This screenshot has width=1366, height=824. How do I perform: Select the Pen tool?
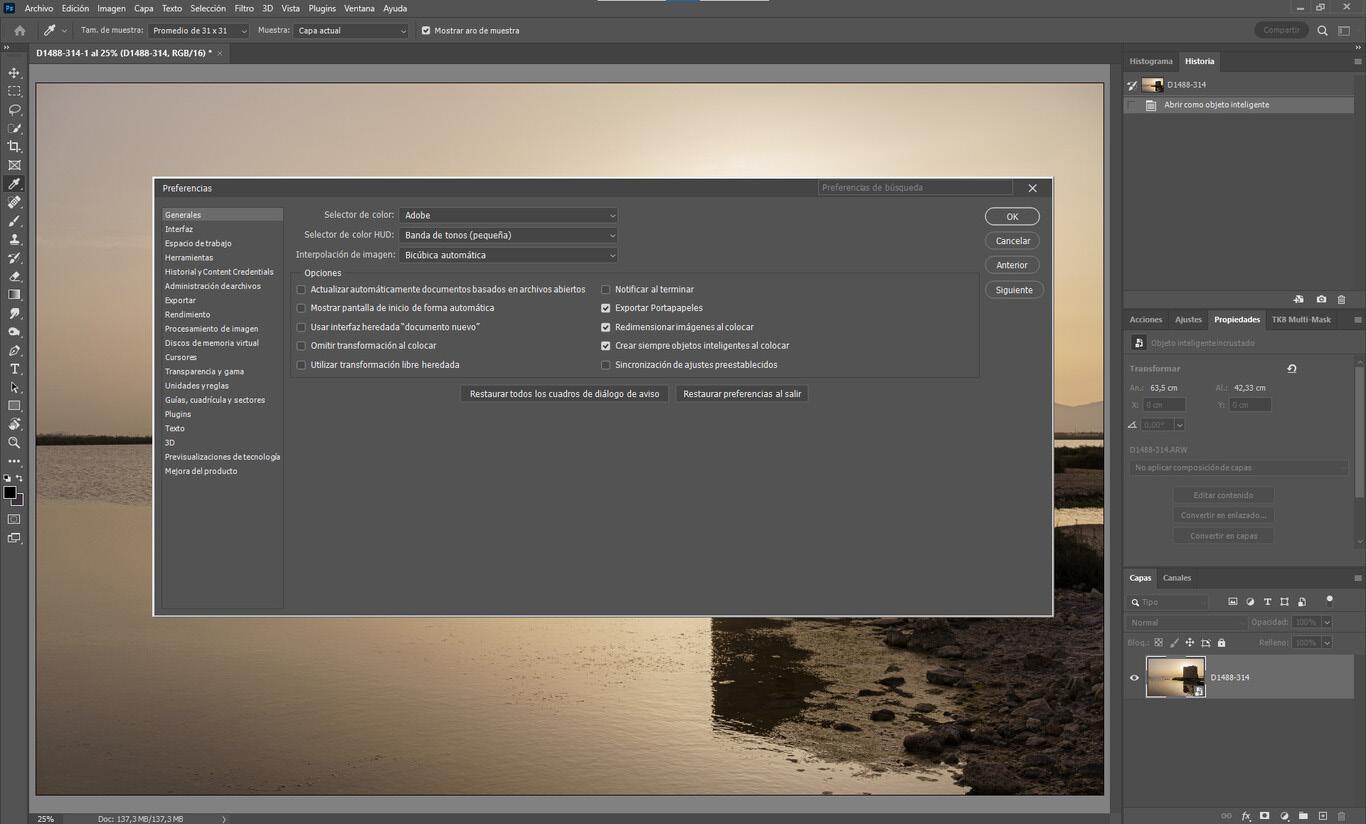pyautogui.click(x=14, y=351)
